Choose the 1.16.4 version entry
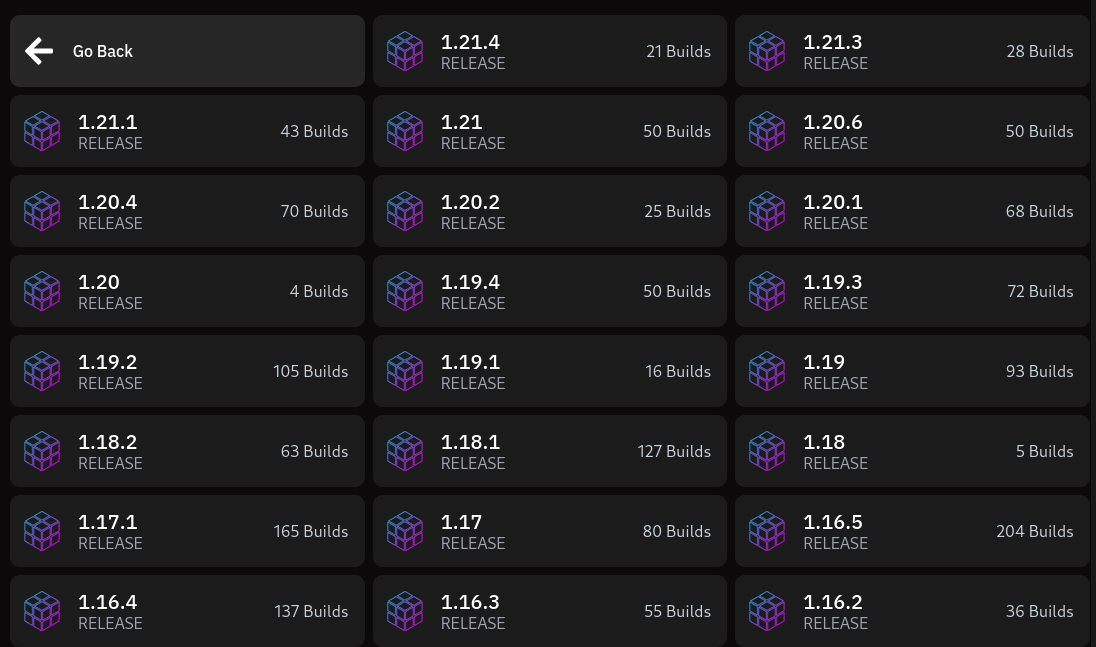 coord(187,611)
